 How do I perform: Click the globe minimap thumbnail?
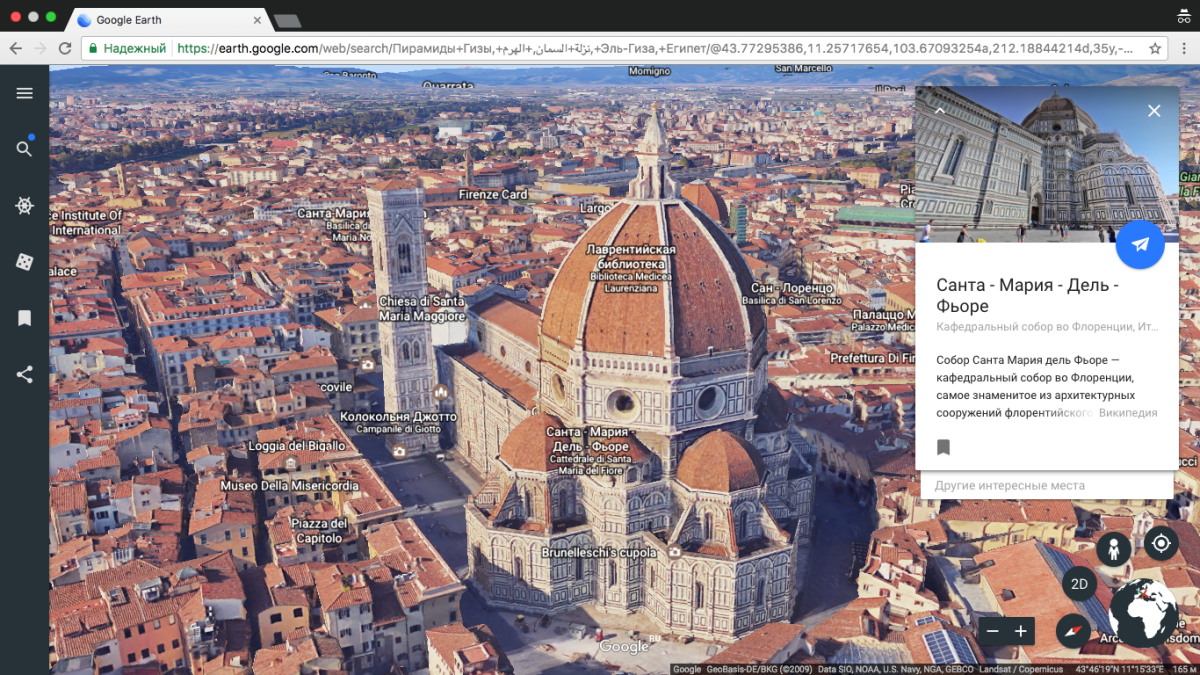tap(1144, 612)
